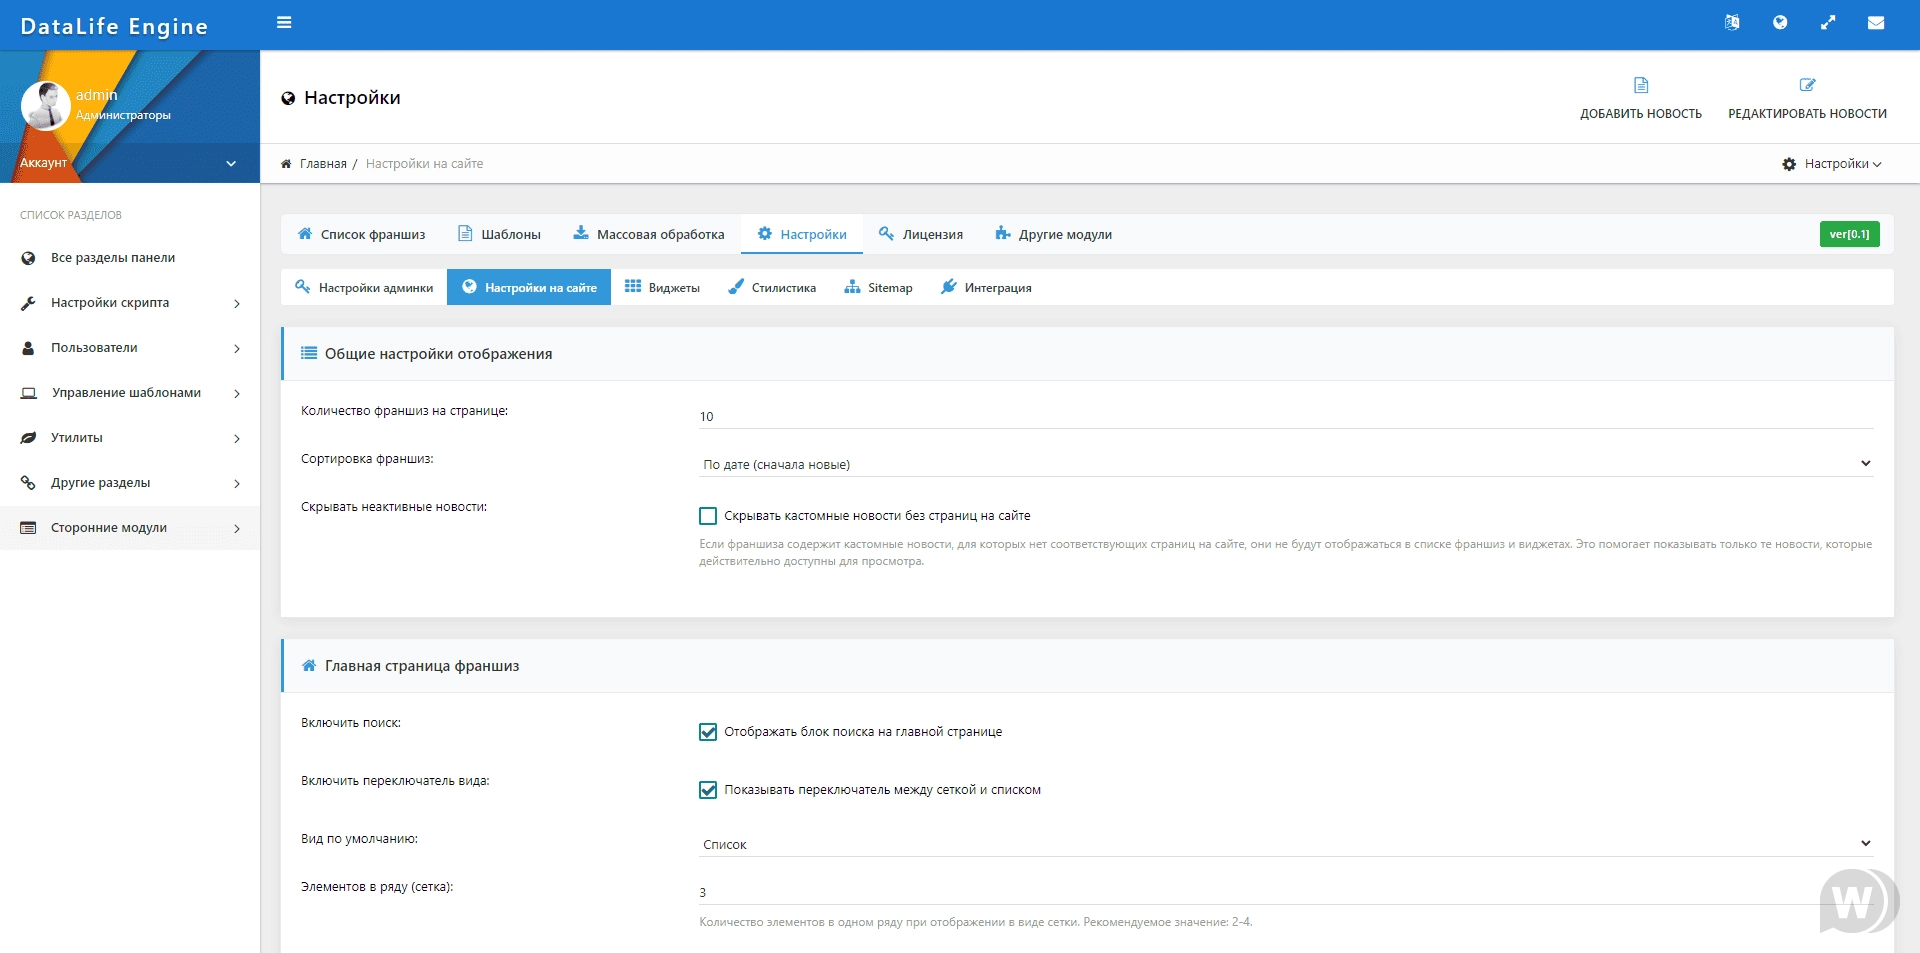Click the admin avatar picture
Image resolution: width=1920 pixels, height=953 pixels.
point(45,106)
